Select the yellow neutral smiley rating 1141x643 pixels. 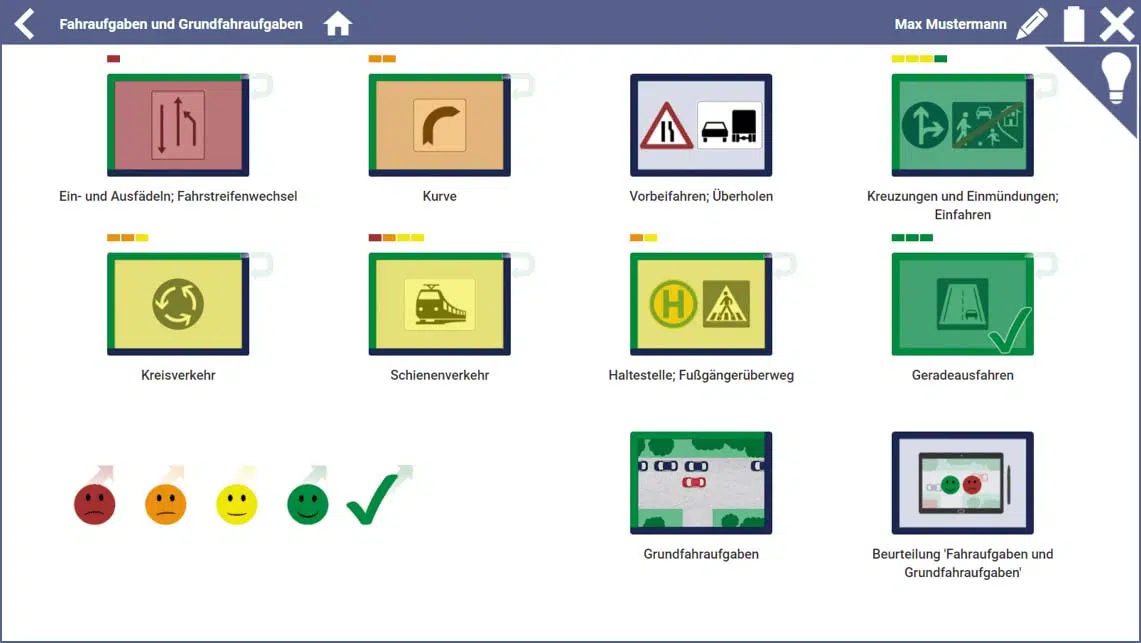[237, 504]
